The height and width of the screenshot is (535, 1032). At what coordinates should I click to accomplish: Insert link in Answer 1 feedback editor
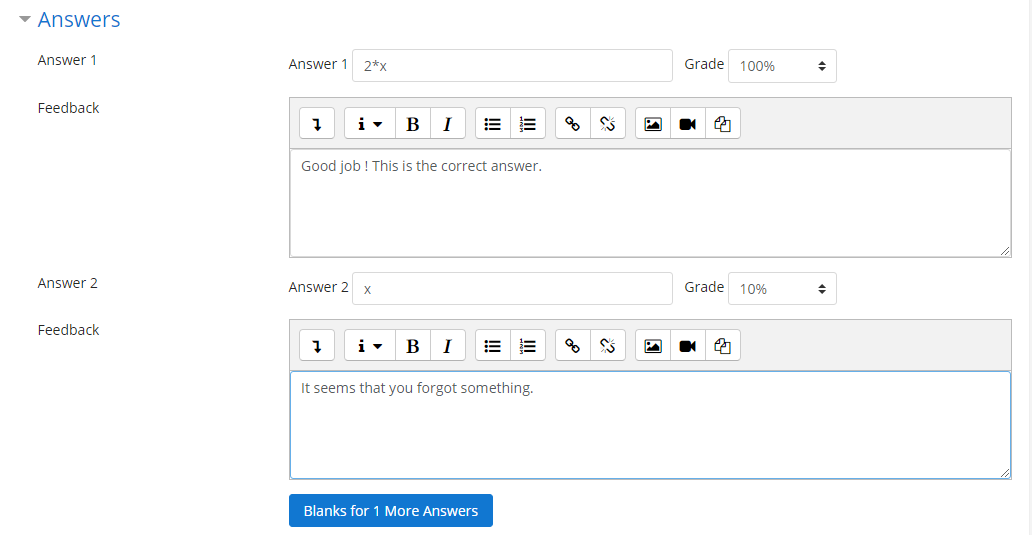(573, 124)
